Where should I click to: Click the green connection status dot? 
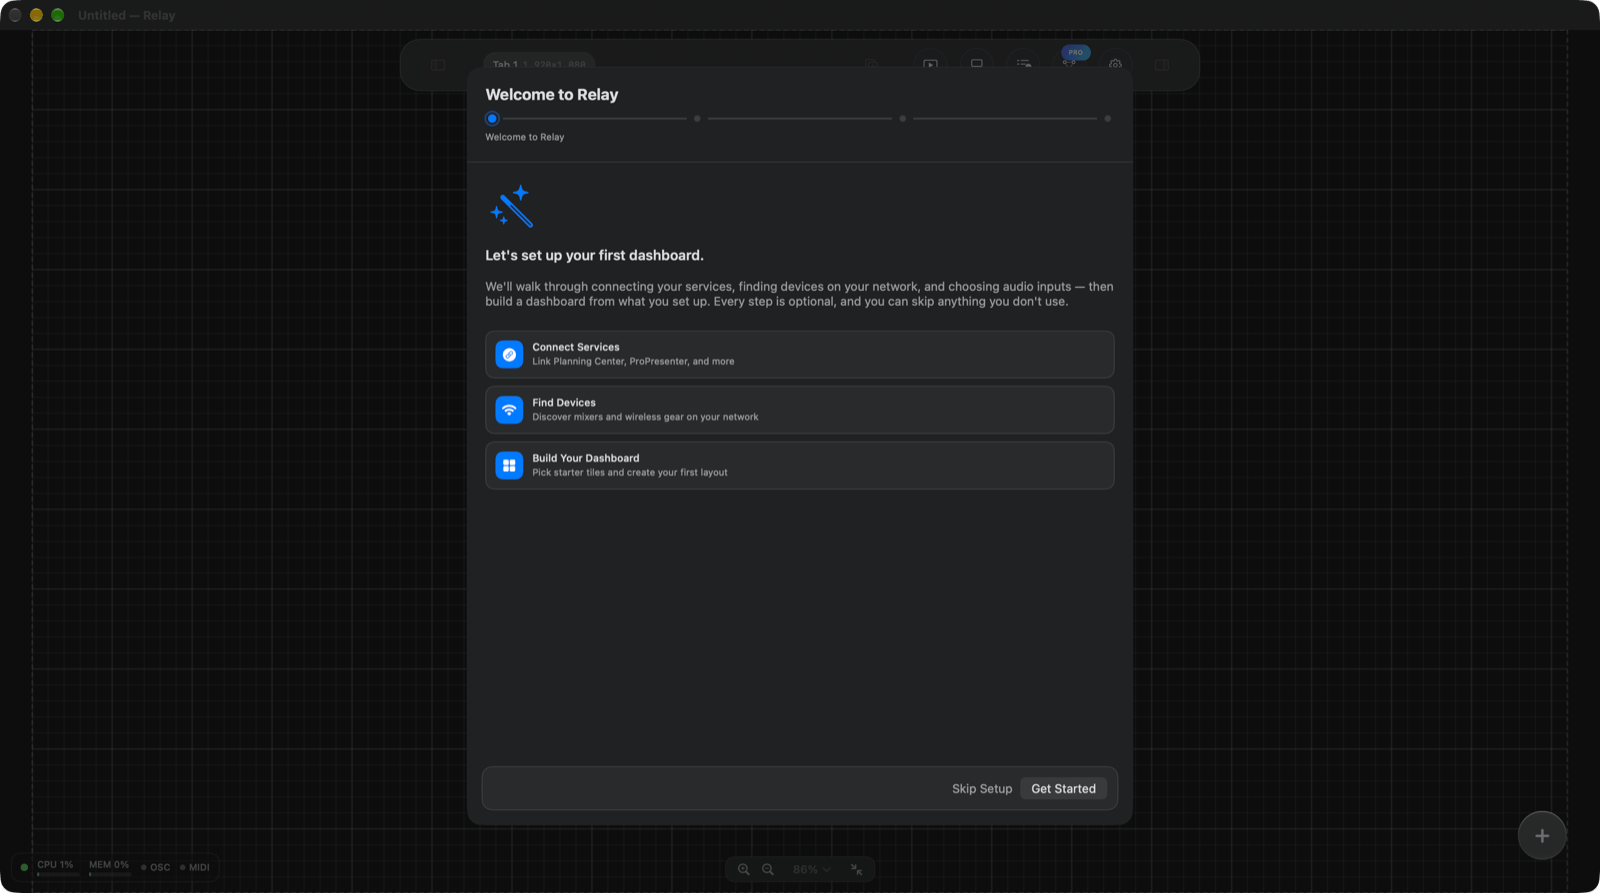tap(24, 867)
